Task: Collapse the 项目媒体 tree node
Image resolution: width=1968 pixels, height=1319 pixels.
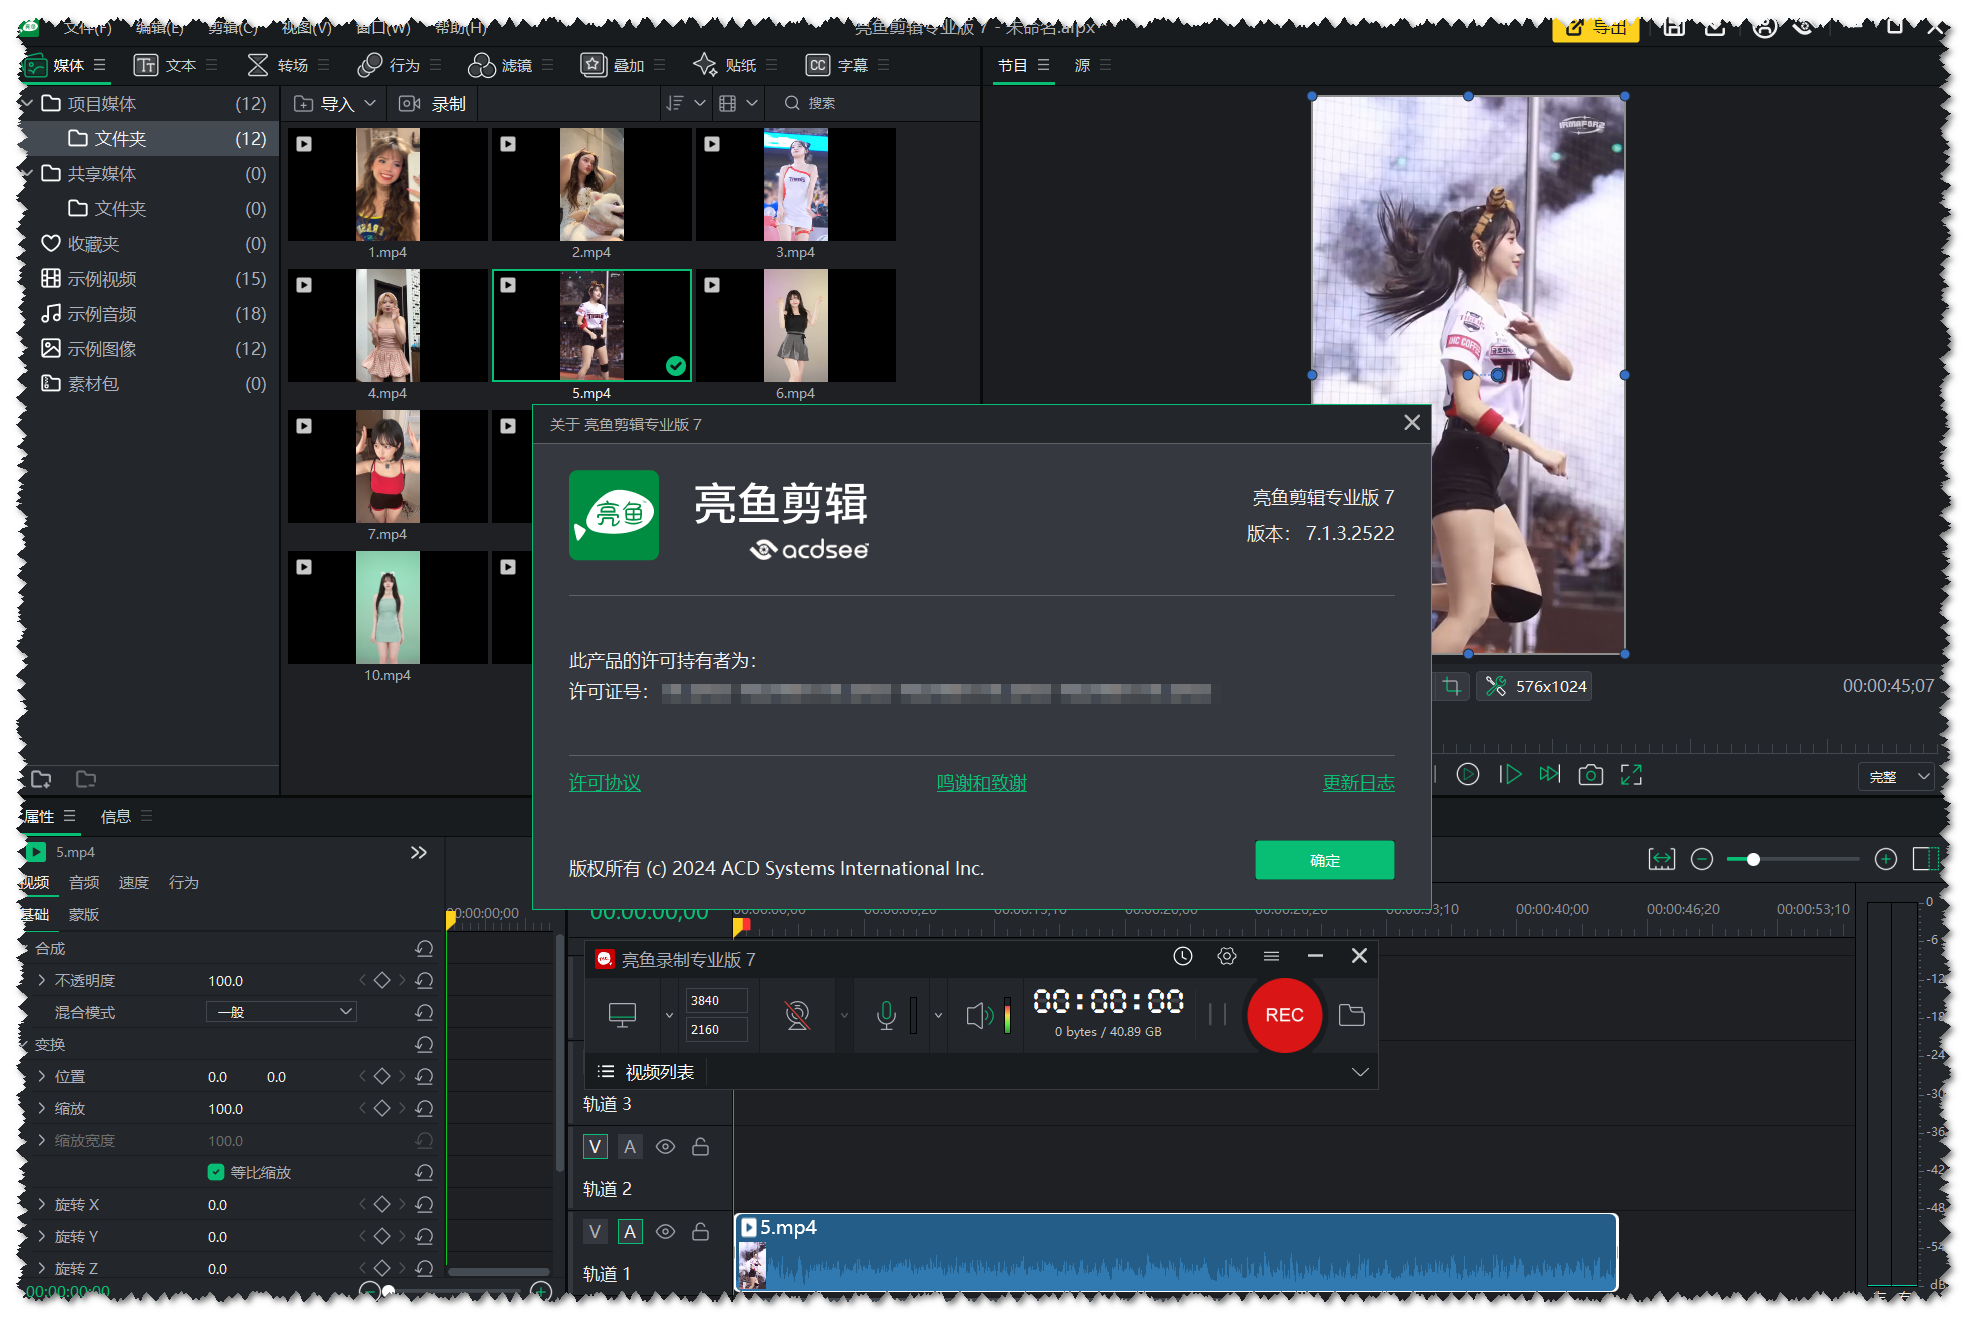Action: (x=28, y=103)
